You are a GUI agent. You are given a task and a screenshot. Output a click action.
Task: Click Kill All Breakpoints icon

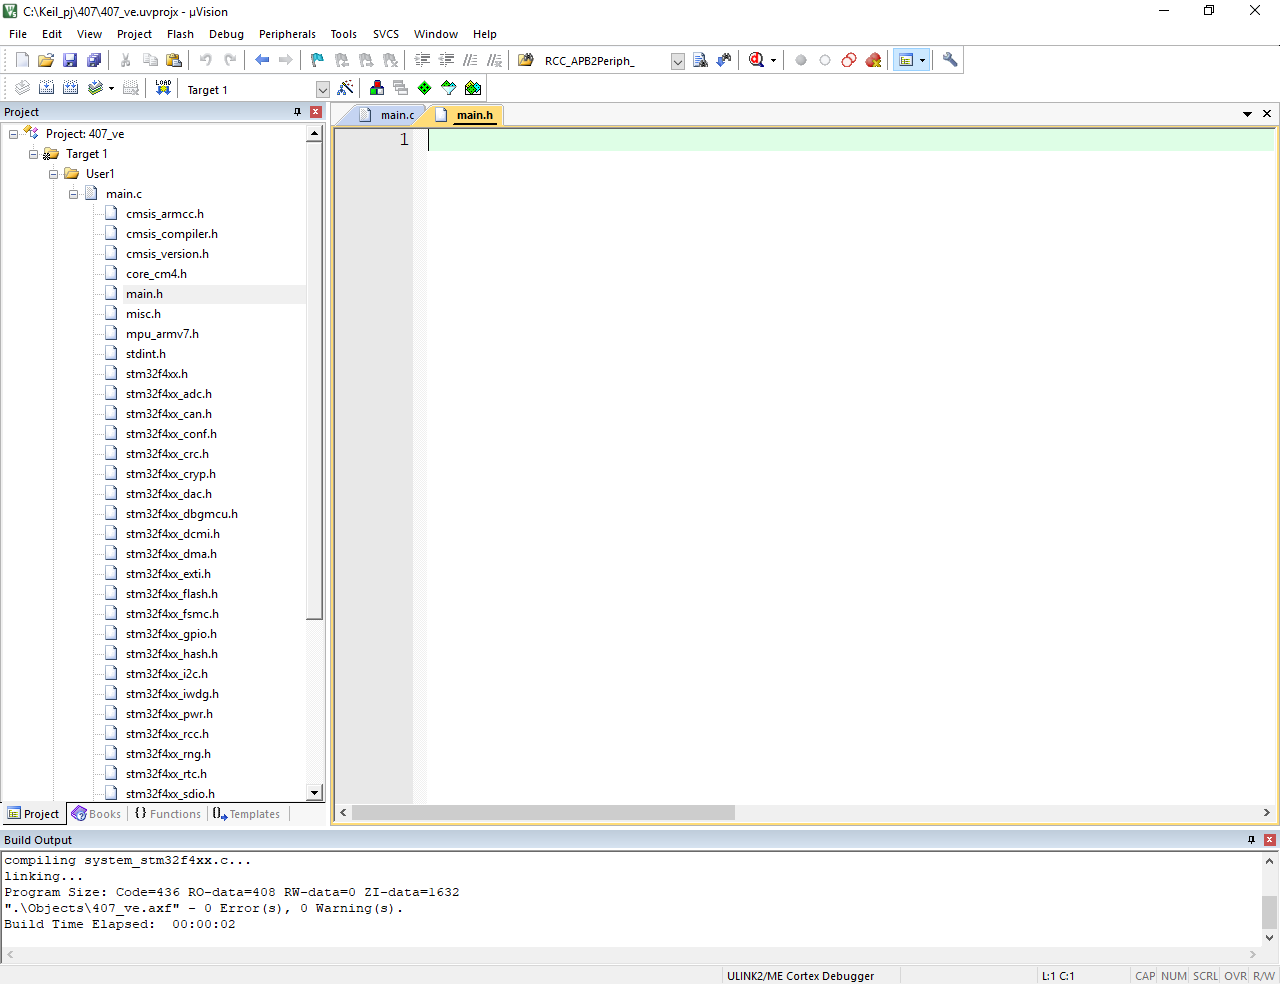873,60
